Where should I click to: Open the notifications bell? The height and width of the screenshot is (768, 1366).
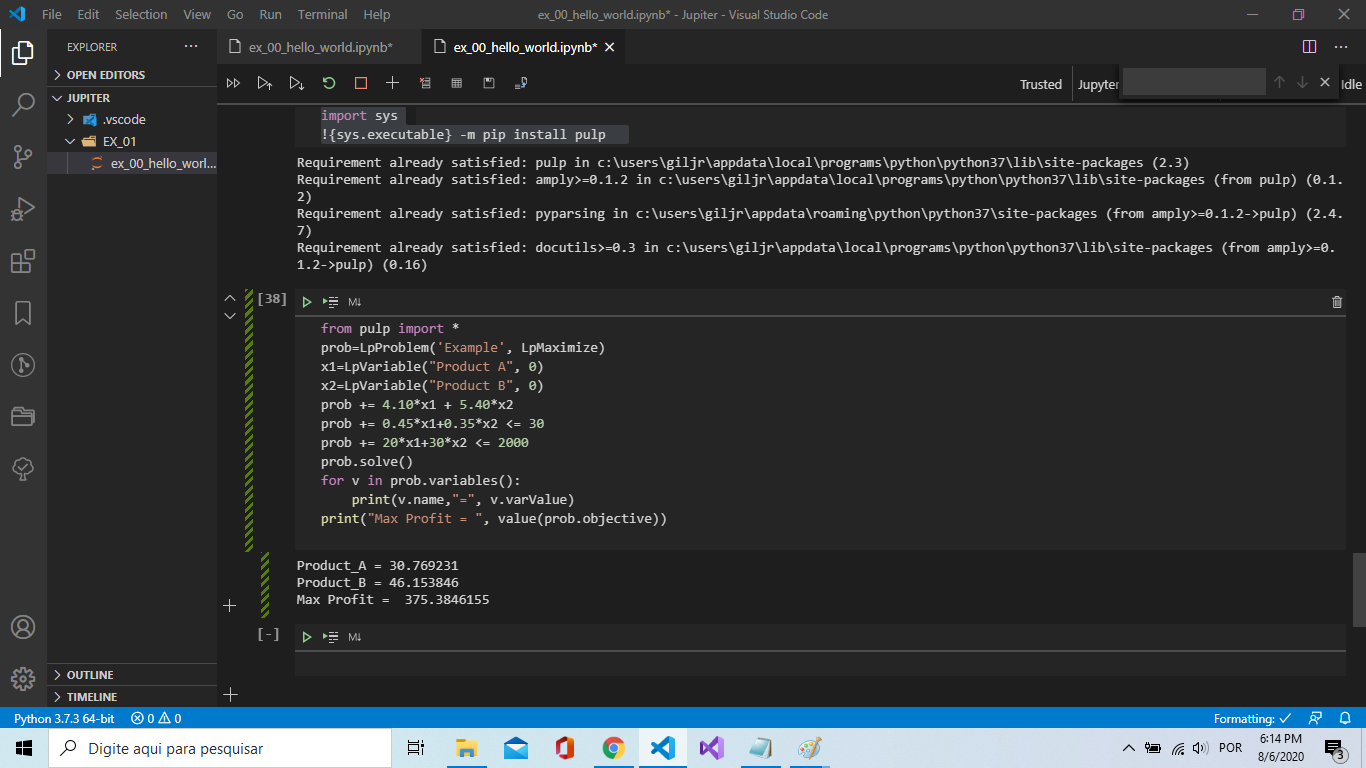[x=1344, y=718]
